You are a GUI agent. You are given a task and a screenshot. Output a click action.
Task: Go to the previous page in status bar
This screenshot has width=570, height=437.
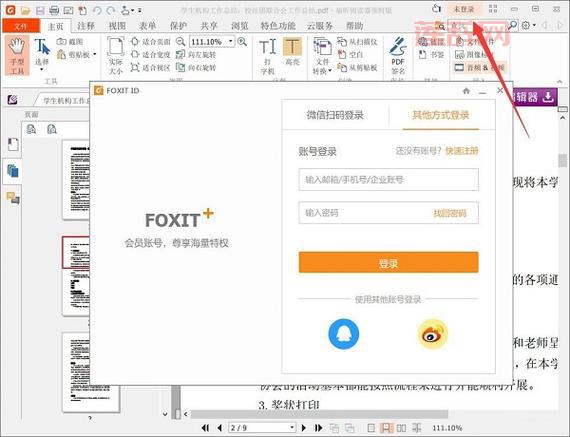[219, 428]
